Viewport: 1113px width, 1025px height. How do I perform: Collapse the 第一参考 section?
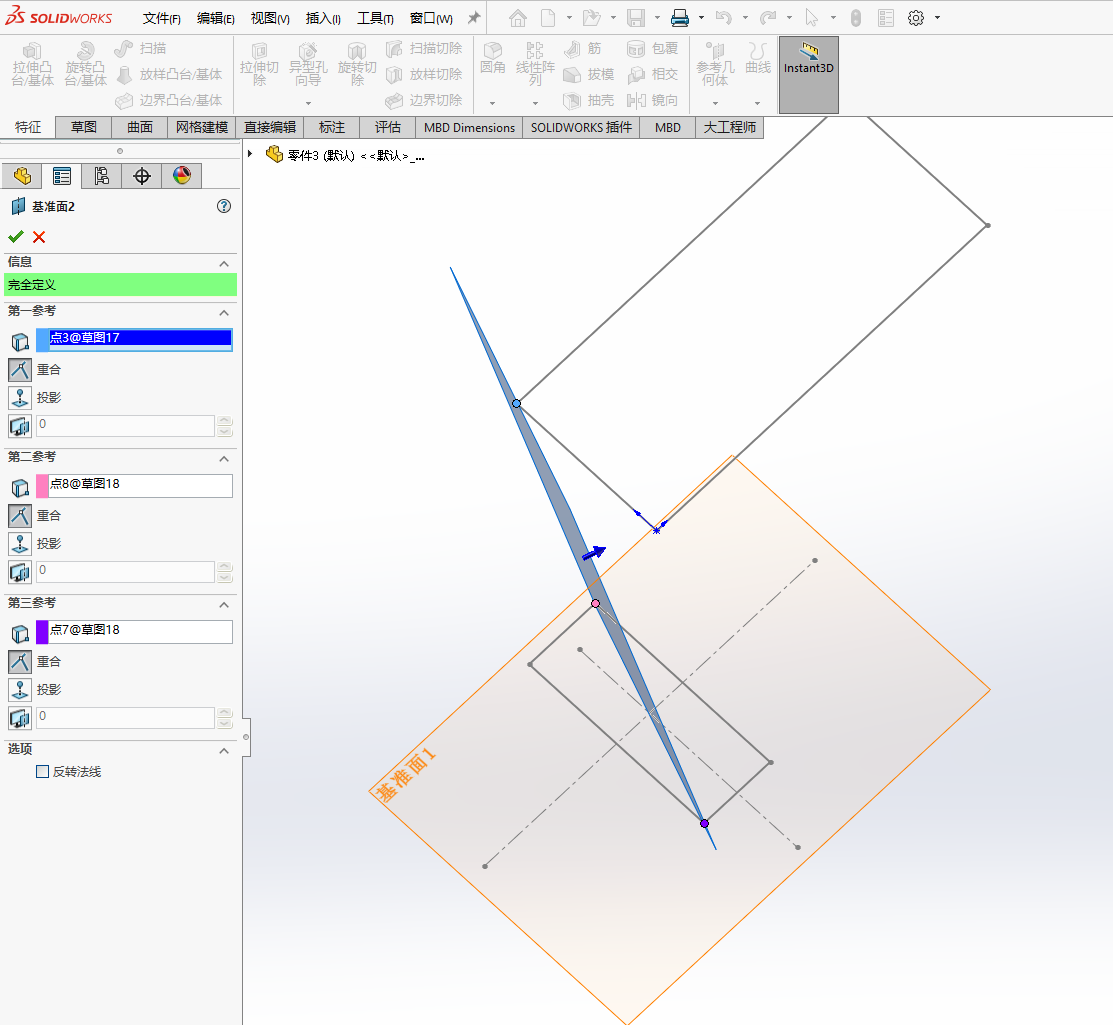(x=224, y=312)
